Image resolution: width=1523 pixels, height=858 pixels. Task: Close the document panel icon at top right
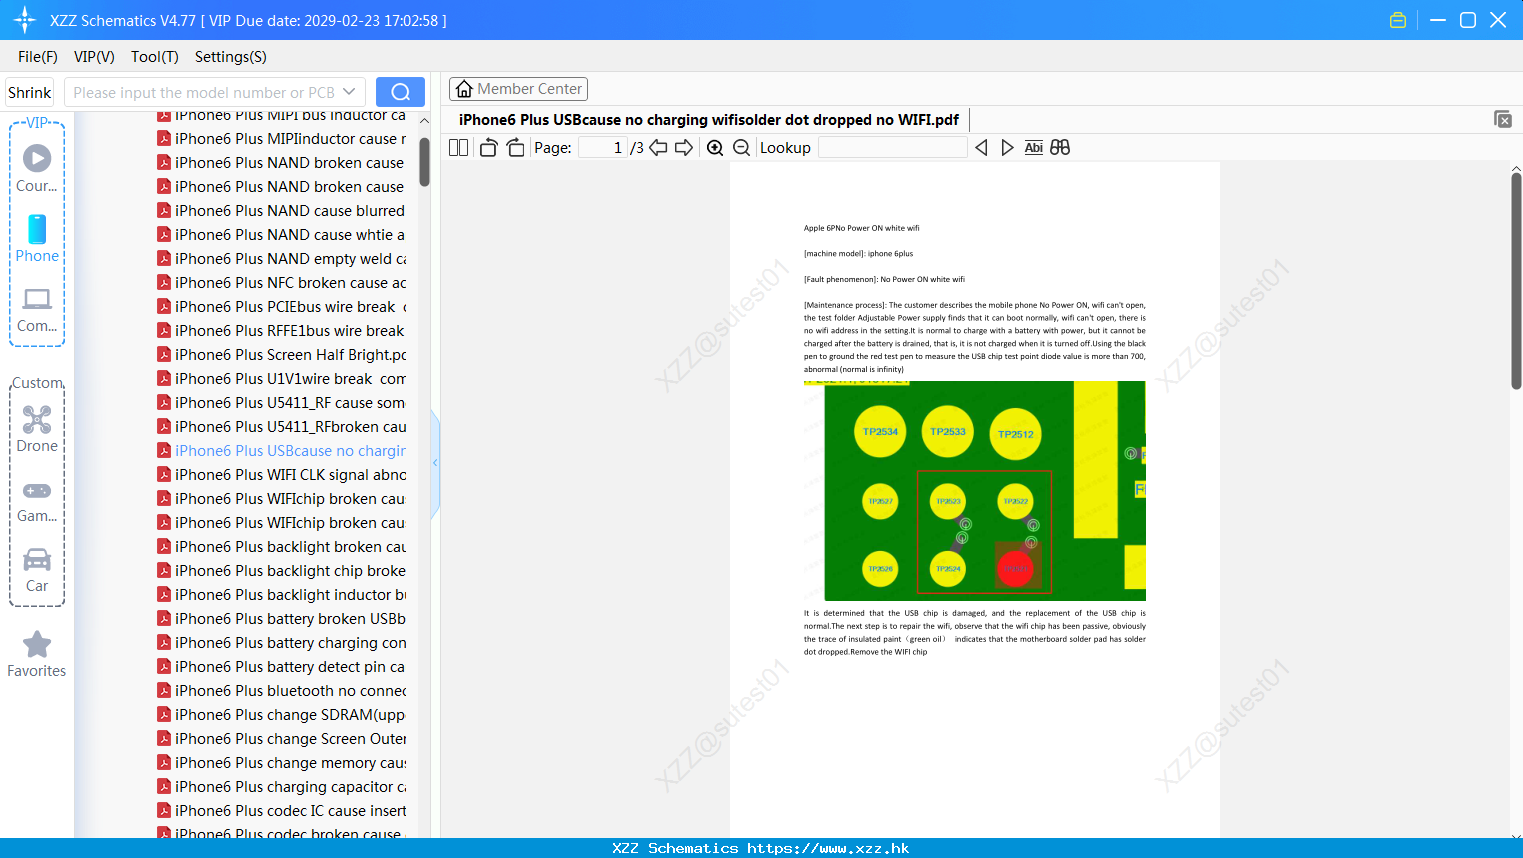click(1503, 119)
